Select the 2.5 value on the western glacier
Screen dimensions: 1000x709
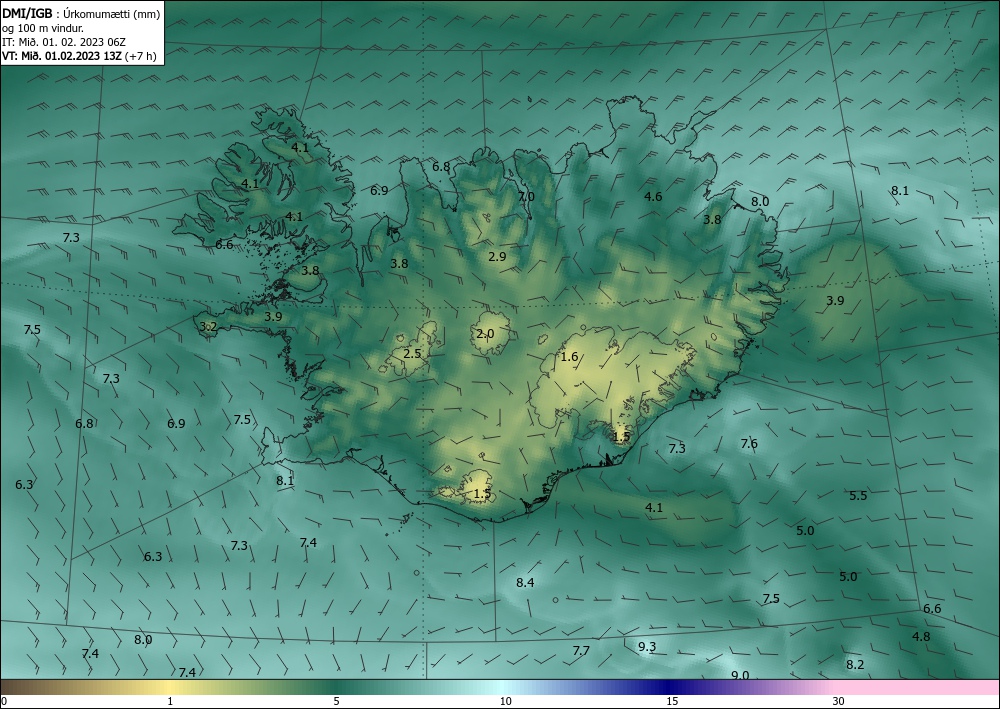coord(413,353)
